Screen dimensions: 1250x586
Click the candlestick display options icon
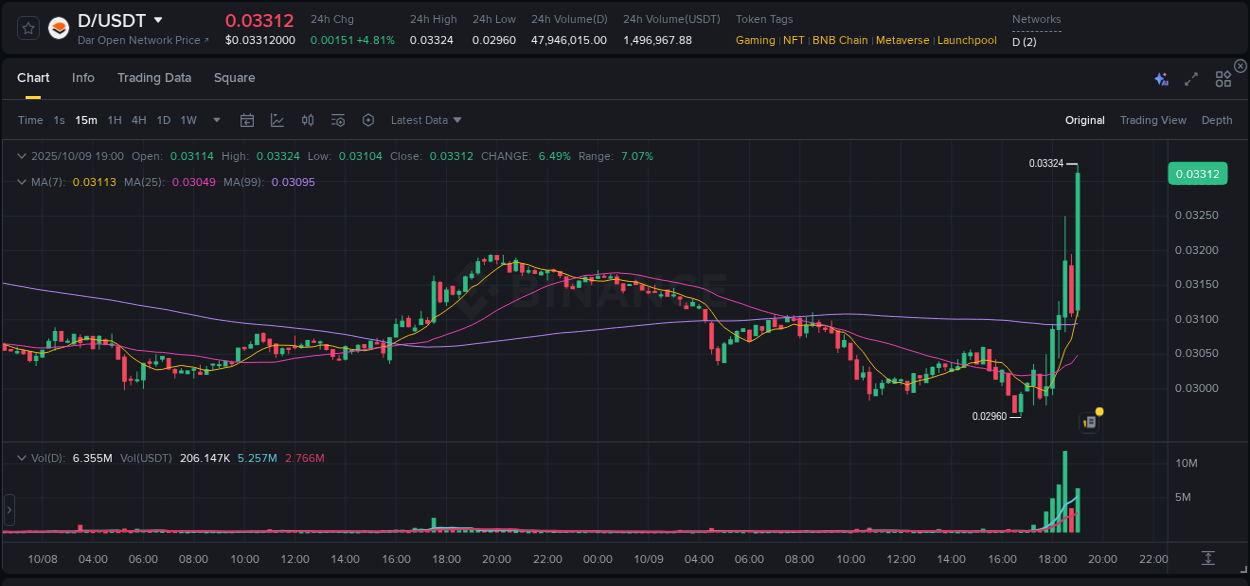(x=308, y=120)
